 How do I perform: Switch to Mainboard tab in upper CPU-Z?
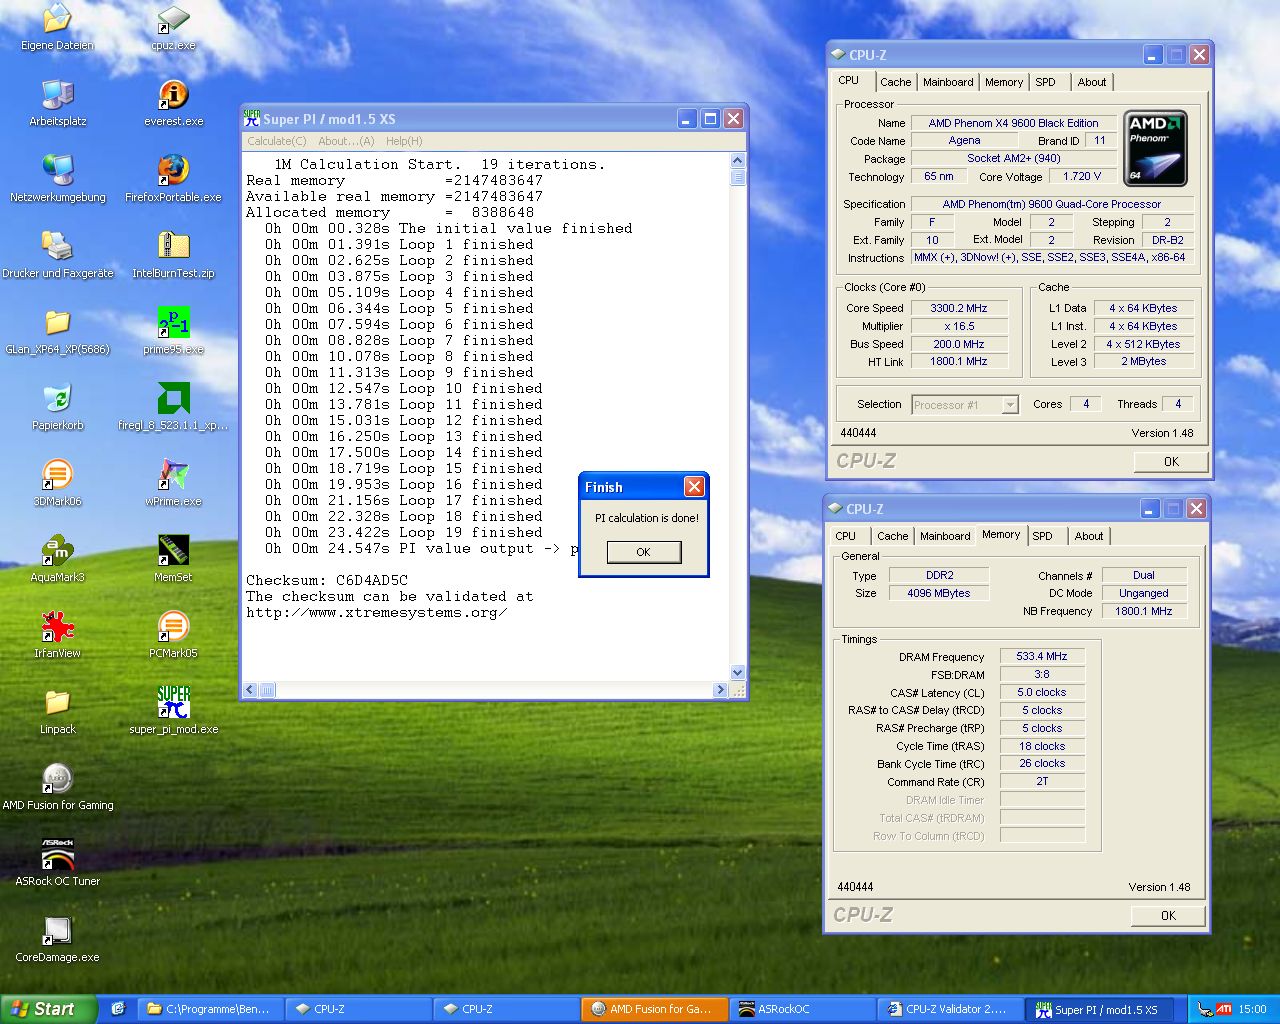click(x=948, y=83)
